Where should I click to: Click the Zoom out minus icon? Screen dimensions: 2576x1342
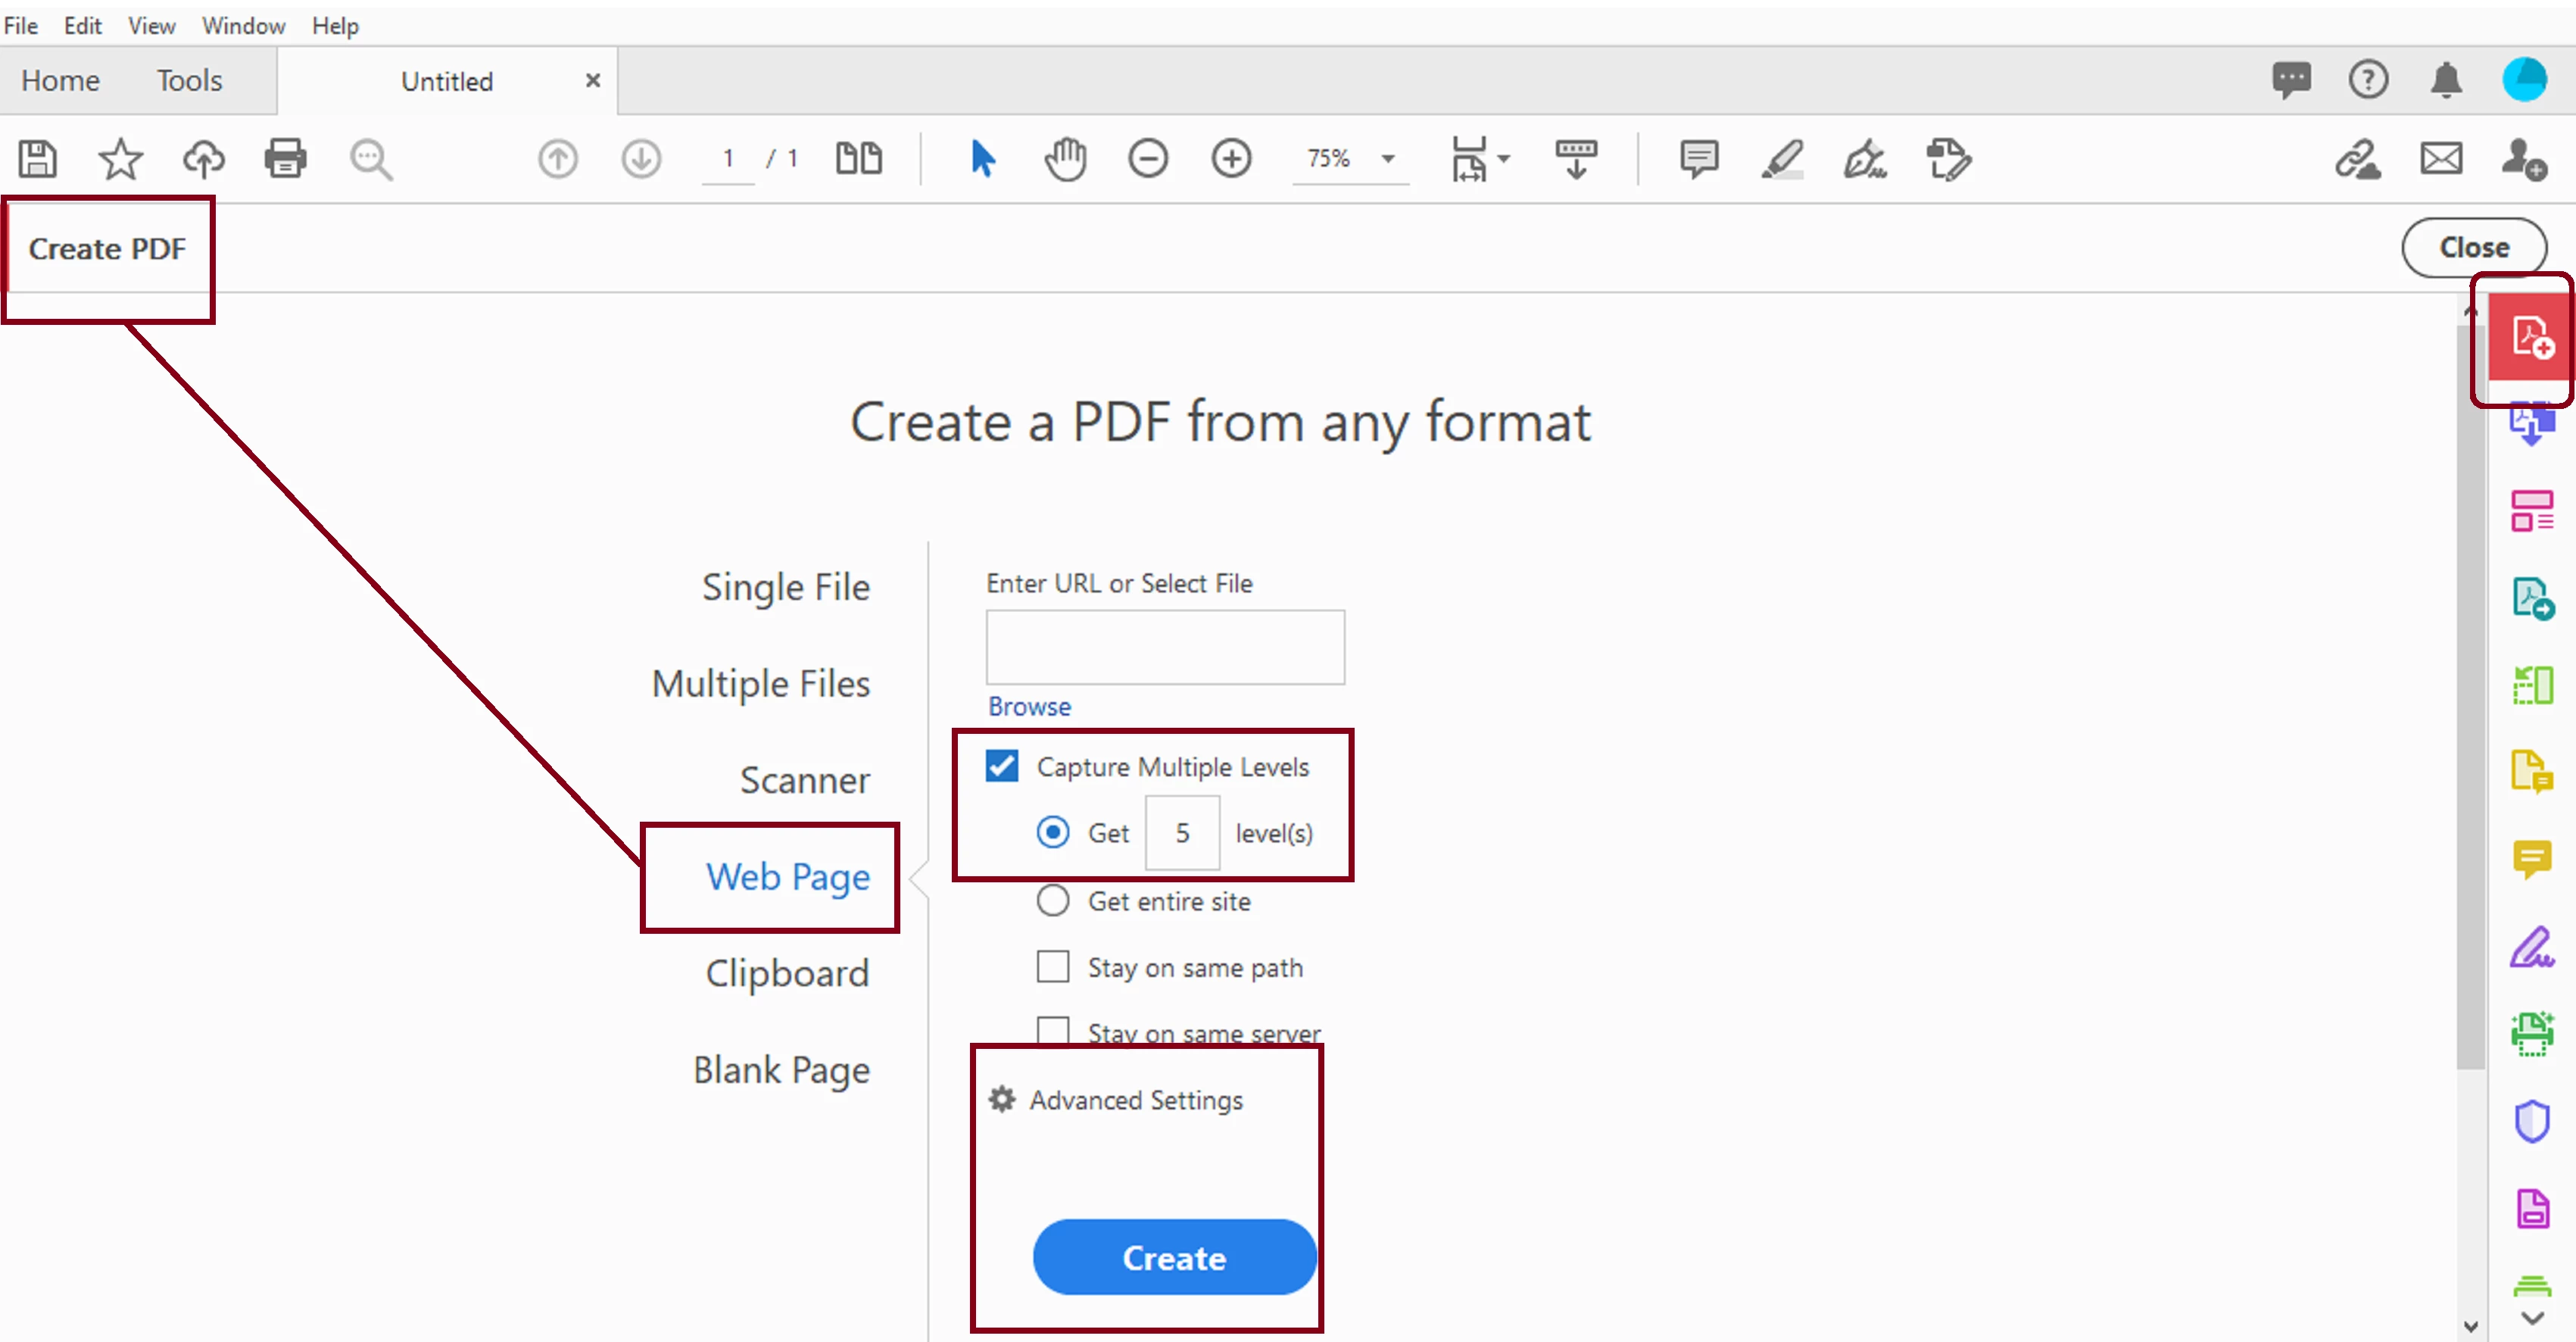click(1148, 159)
